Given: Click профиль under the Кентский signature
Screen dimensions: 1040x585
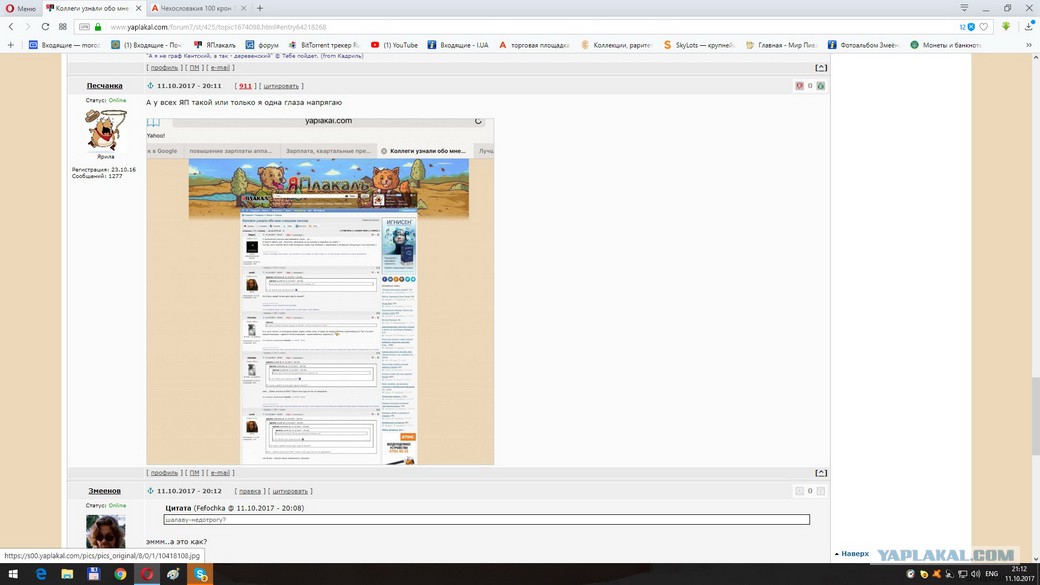Looking at the screenshot, I should 164,68.
